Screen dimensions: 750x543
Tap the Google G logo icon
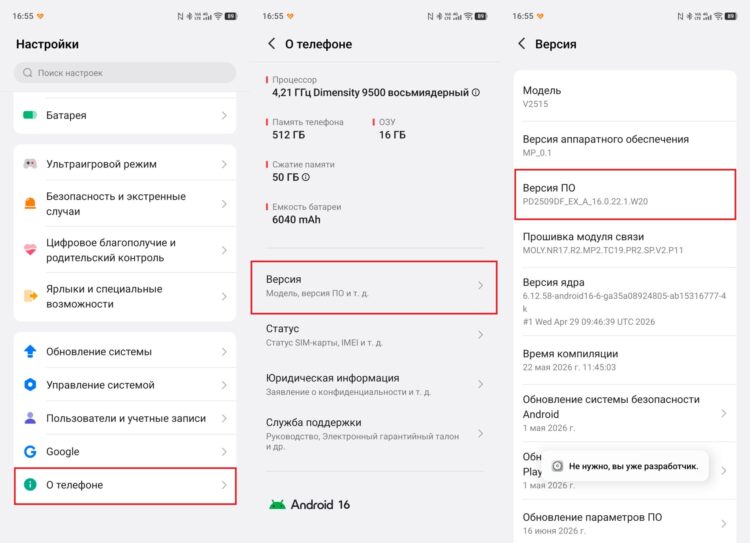pyautogui.click(x=30, y=451)
